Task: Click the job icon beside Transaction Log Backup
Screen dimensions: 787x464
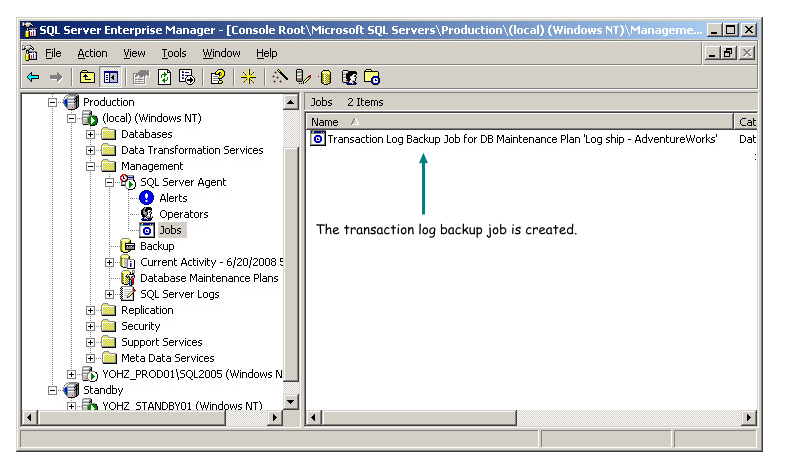Action: (x=318, y=139)
